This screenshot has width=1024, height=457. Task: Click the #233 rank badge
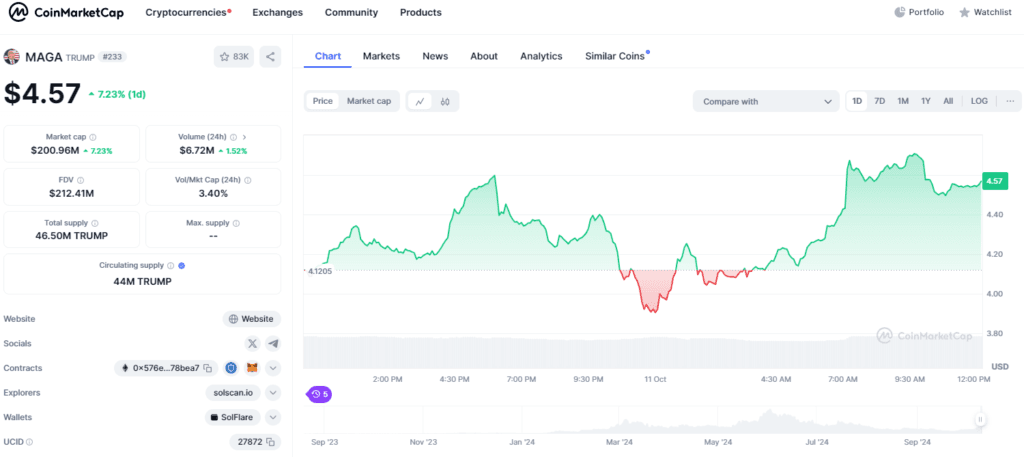click(x=113, y=57)
